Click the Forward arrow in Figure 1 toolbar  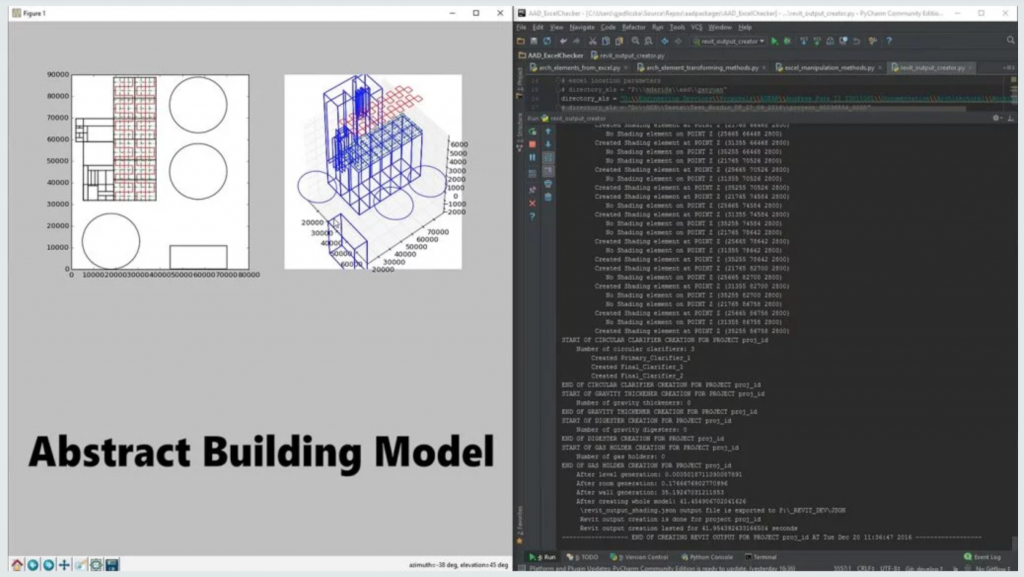point(48,565)
